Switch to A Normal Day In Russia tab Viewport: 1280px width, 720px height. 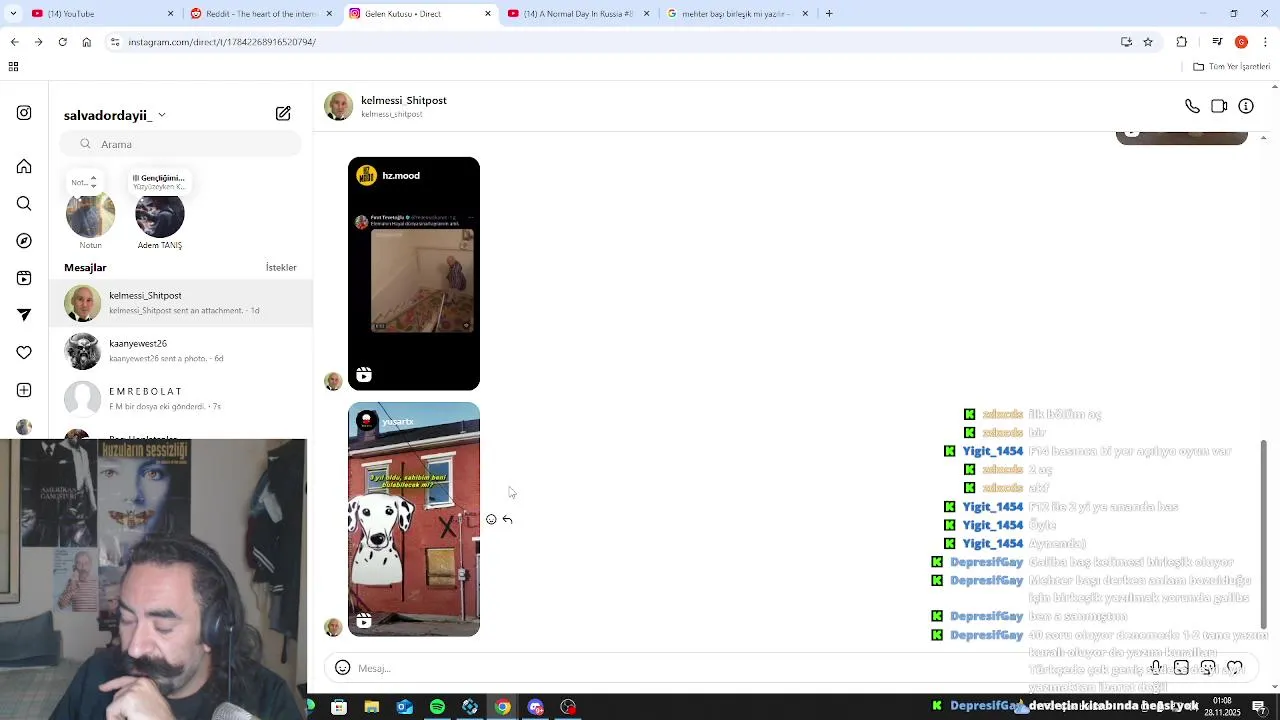[578, 14]
